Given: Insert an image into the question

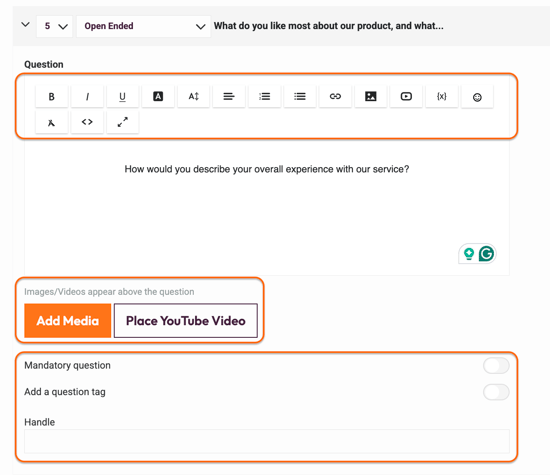Looking at the screenshot, I should click(x=371, y=96).
